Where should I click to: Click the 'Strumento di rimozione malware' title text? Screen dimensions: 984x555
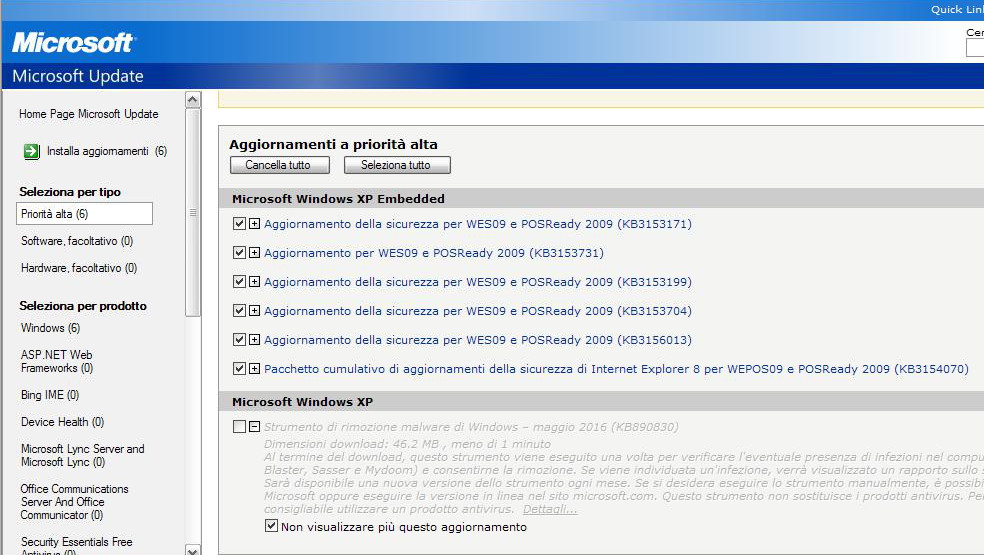[x=471, y=427]
